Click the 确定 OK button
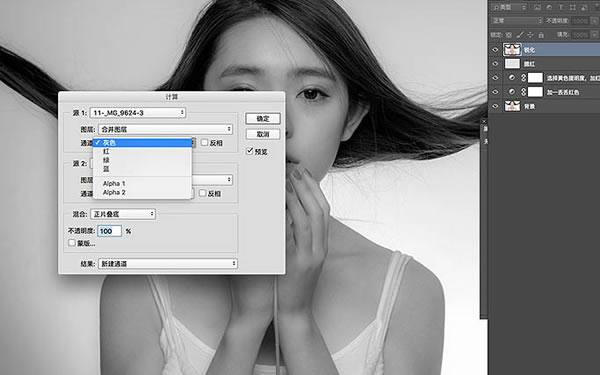The width and height of the screenshot is (600, 375). click(263, 119)
